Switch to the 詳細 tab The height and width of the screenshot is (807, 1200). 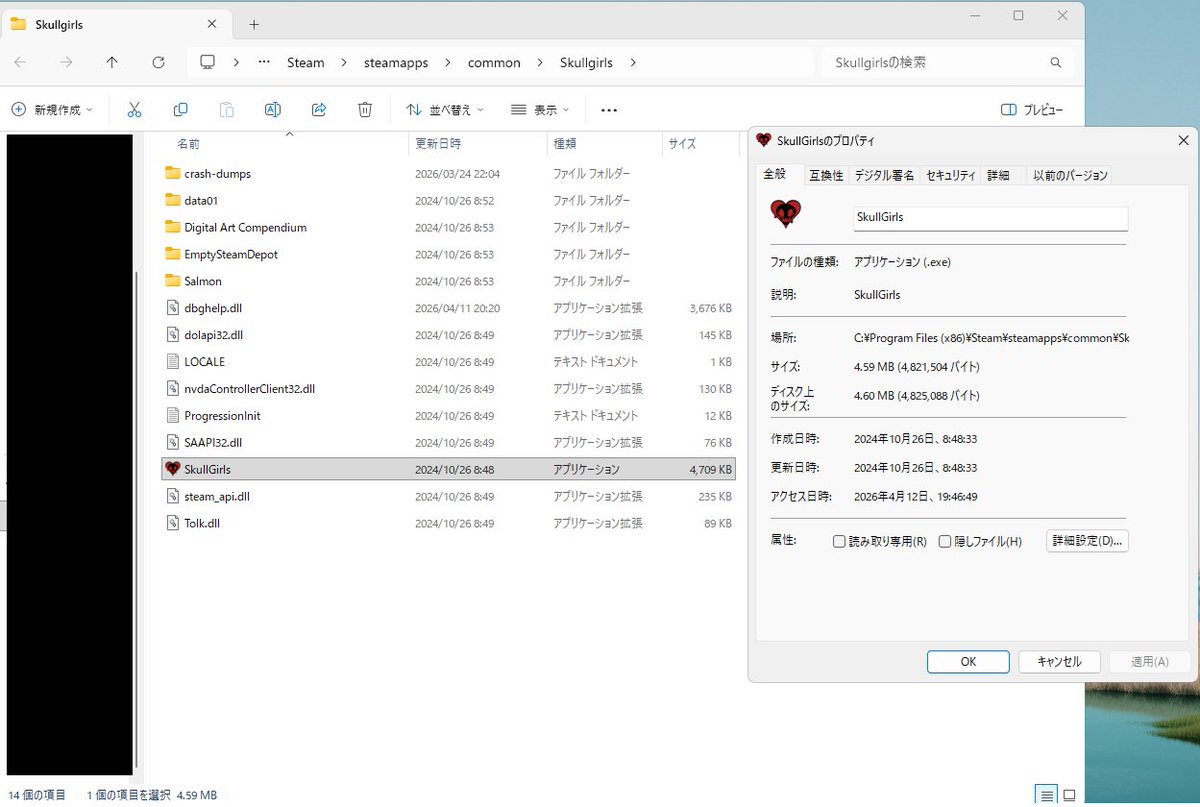click(x=998, y=175)
